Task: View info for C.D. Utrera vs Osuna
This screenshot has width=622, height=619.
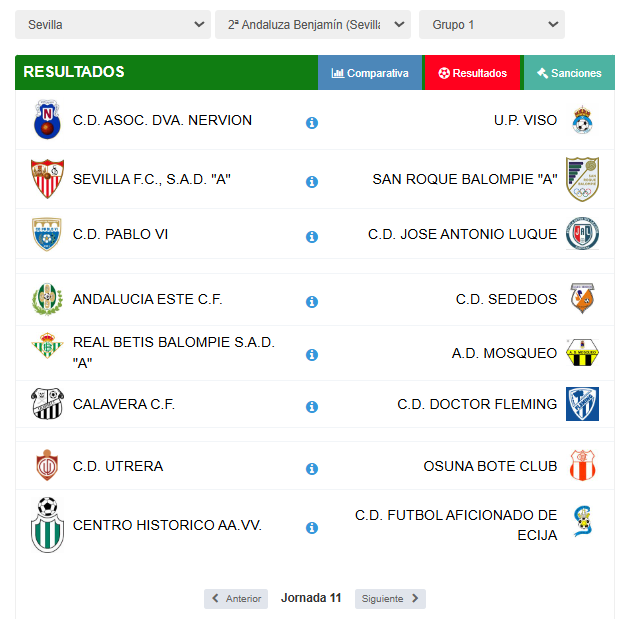Action: [312, 469]
